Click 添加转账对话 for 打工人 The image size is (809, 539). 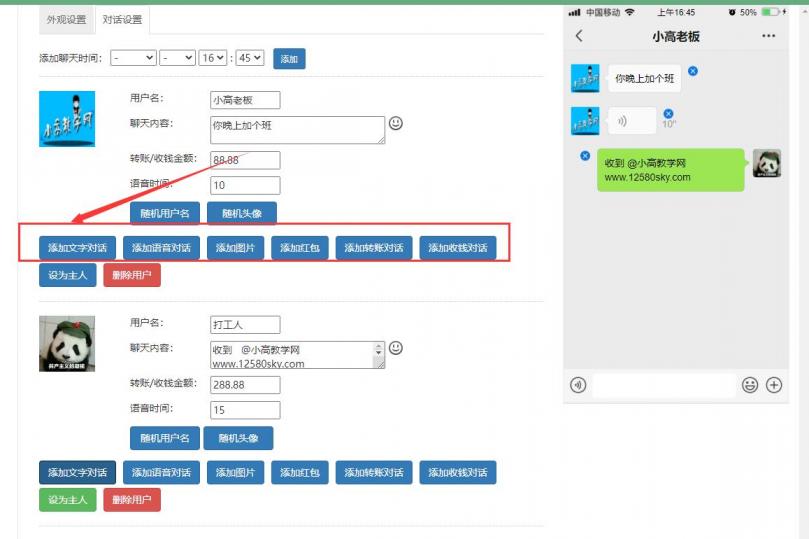374,472
